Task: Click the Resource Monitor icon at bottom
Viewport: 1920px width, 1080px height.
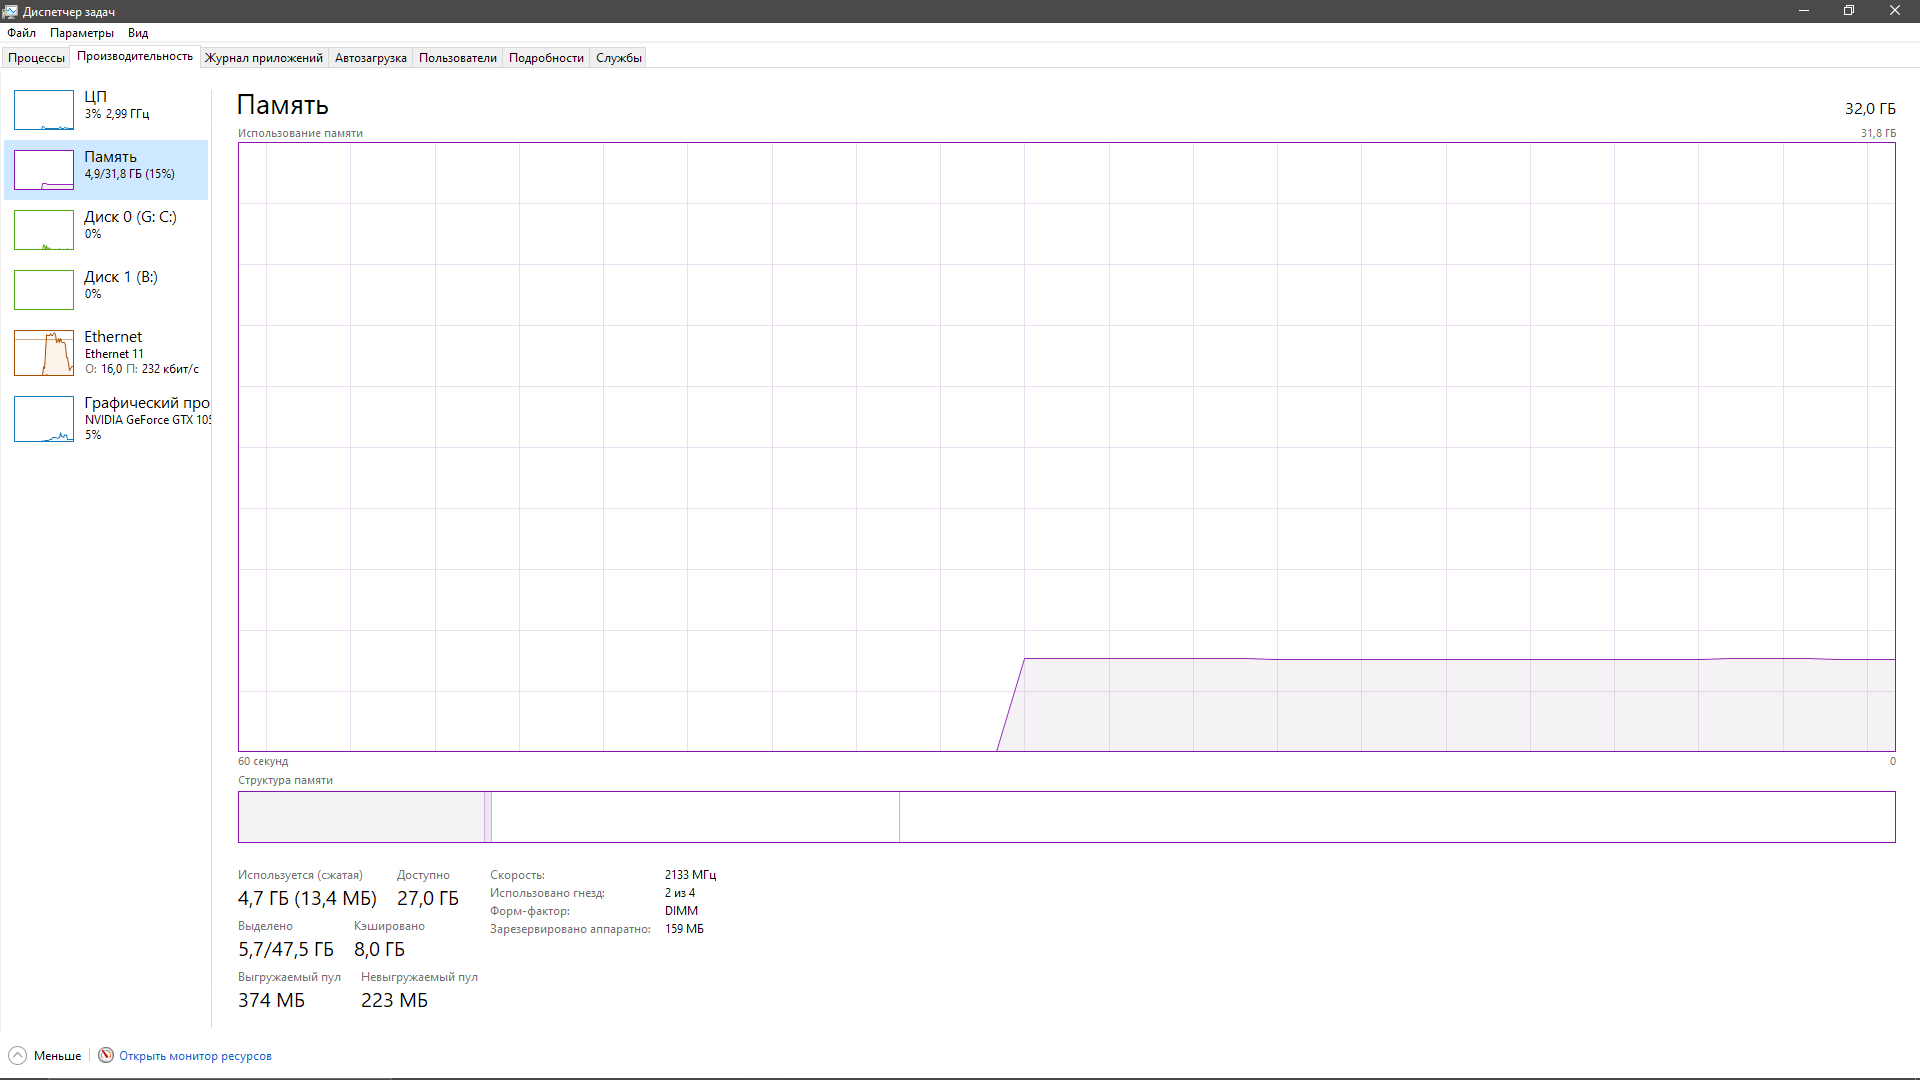Action: tap(106, 1055)
